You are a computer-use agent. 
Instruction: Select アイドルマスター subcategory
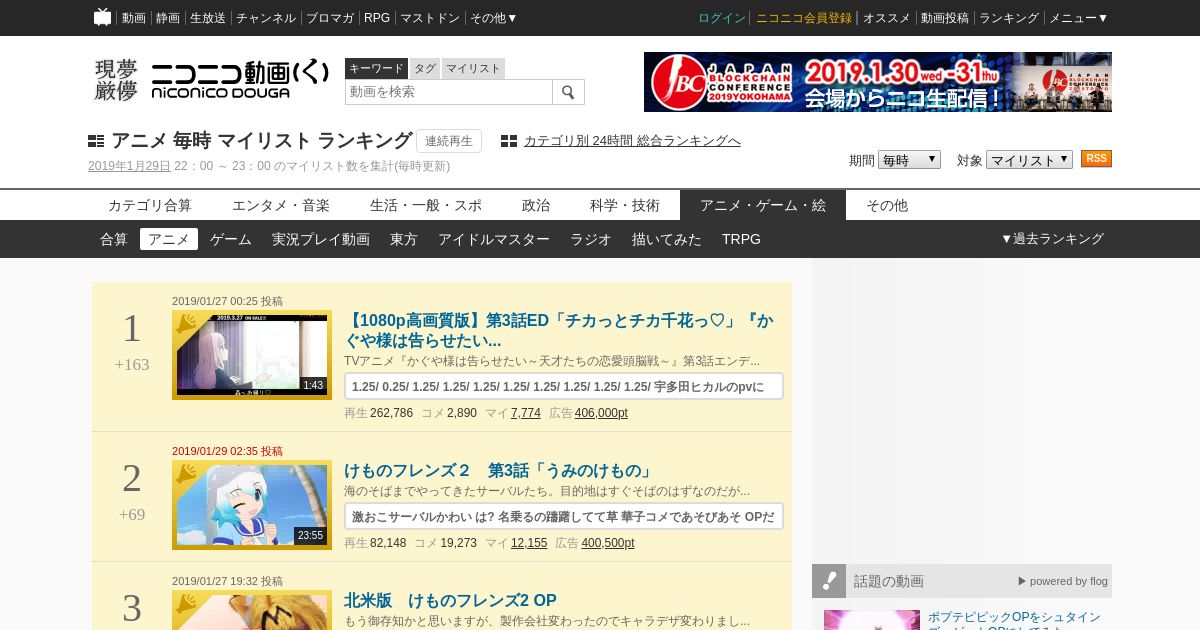[x=494, y=239]
